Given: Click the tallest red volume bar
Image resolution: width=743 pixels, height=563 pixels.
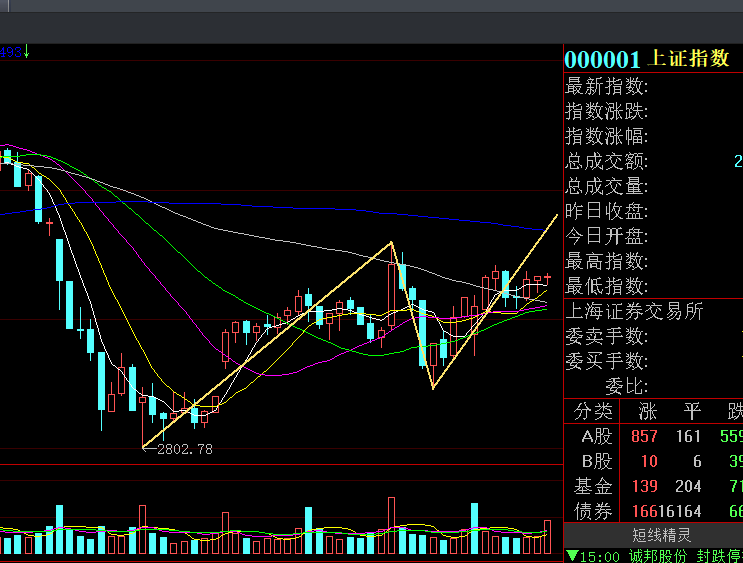Looking at the screenshot, I should [x=391, y=526].
